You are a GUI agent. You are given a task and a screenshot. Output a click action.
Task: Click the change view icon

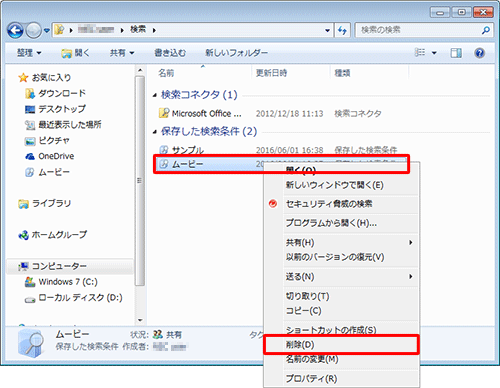[x=420, y=53]
